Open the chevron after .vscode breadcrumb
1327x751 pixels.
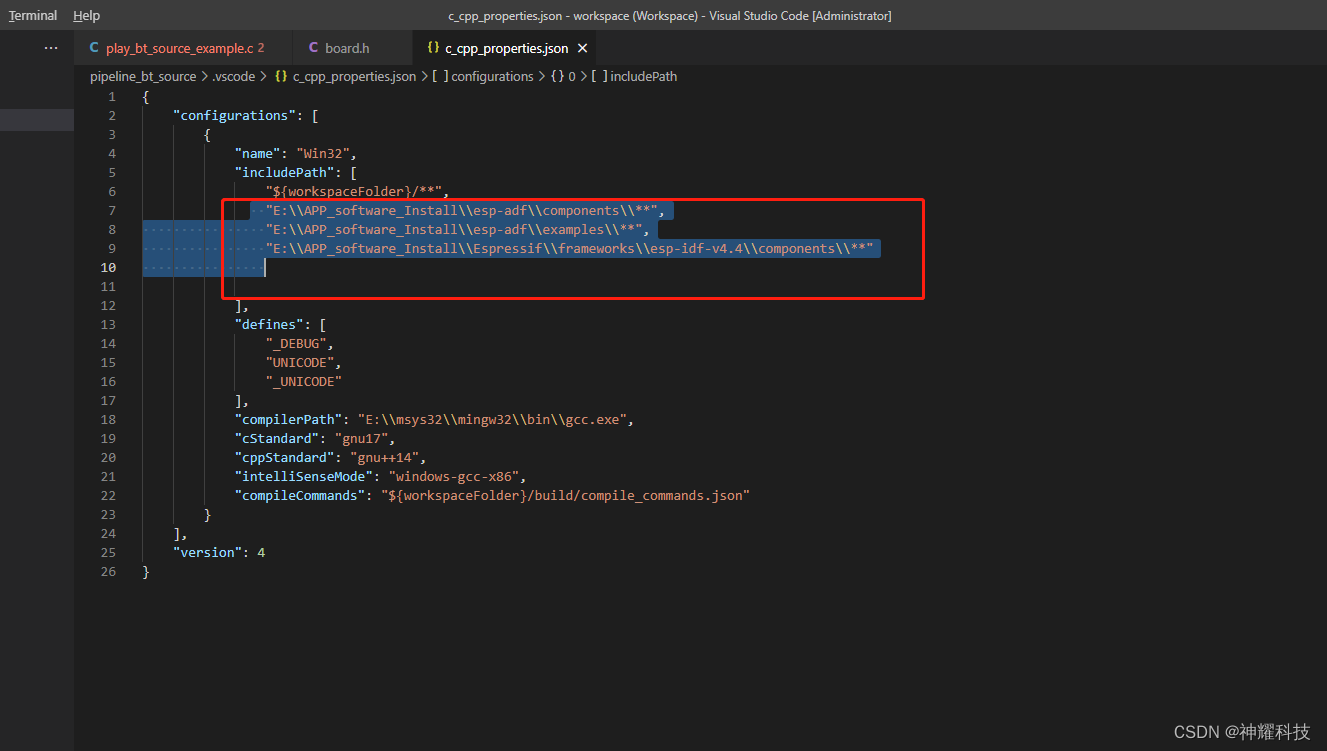tap(261, 76)
